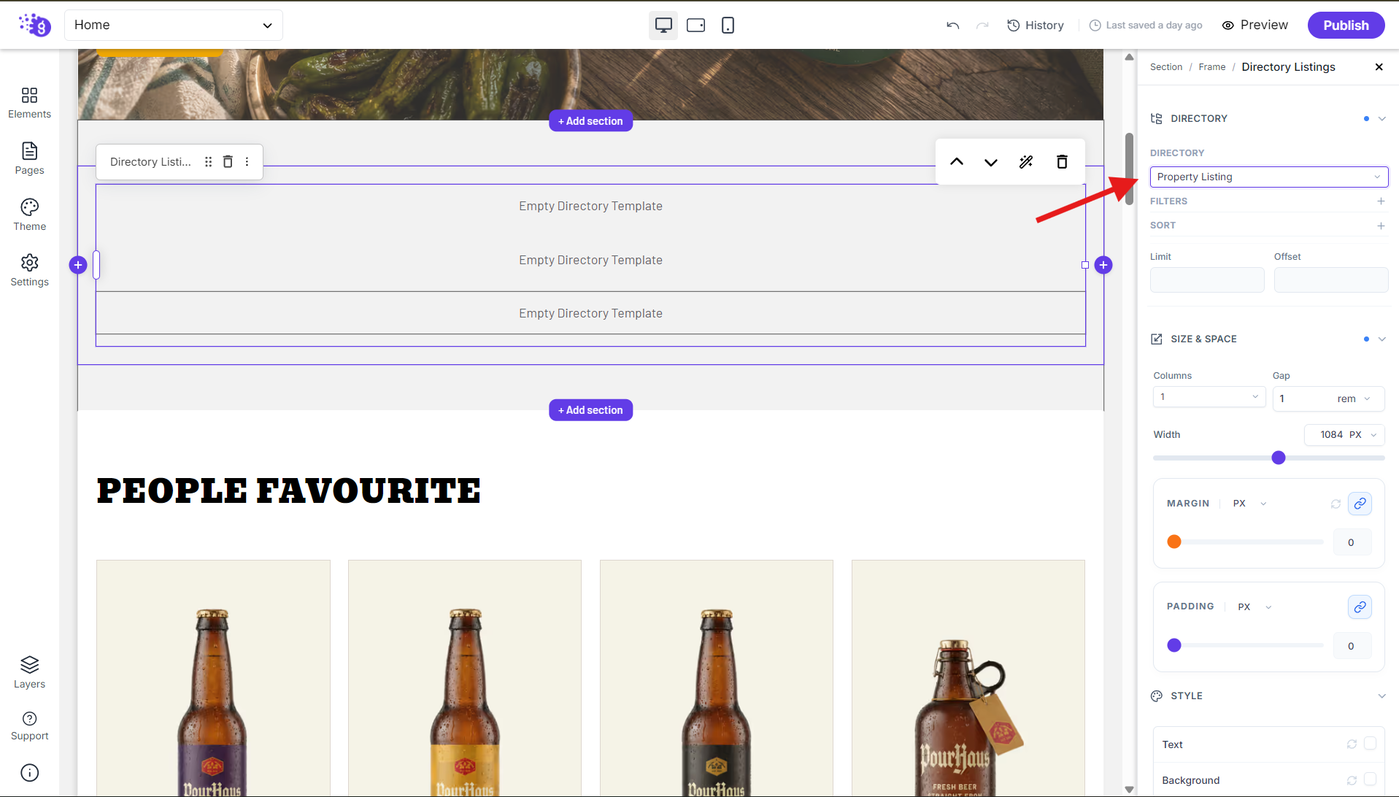The height and width of the screenshot is (797, 1399).
Task: Click the undo arrow icon
Action: 952,25
